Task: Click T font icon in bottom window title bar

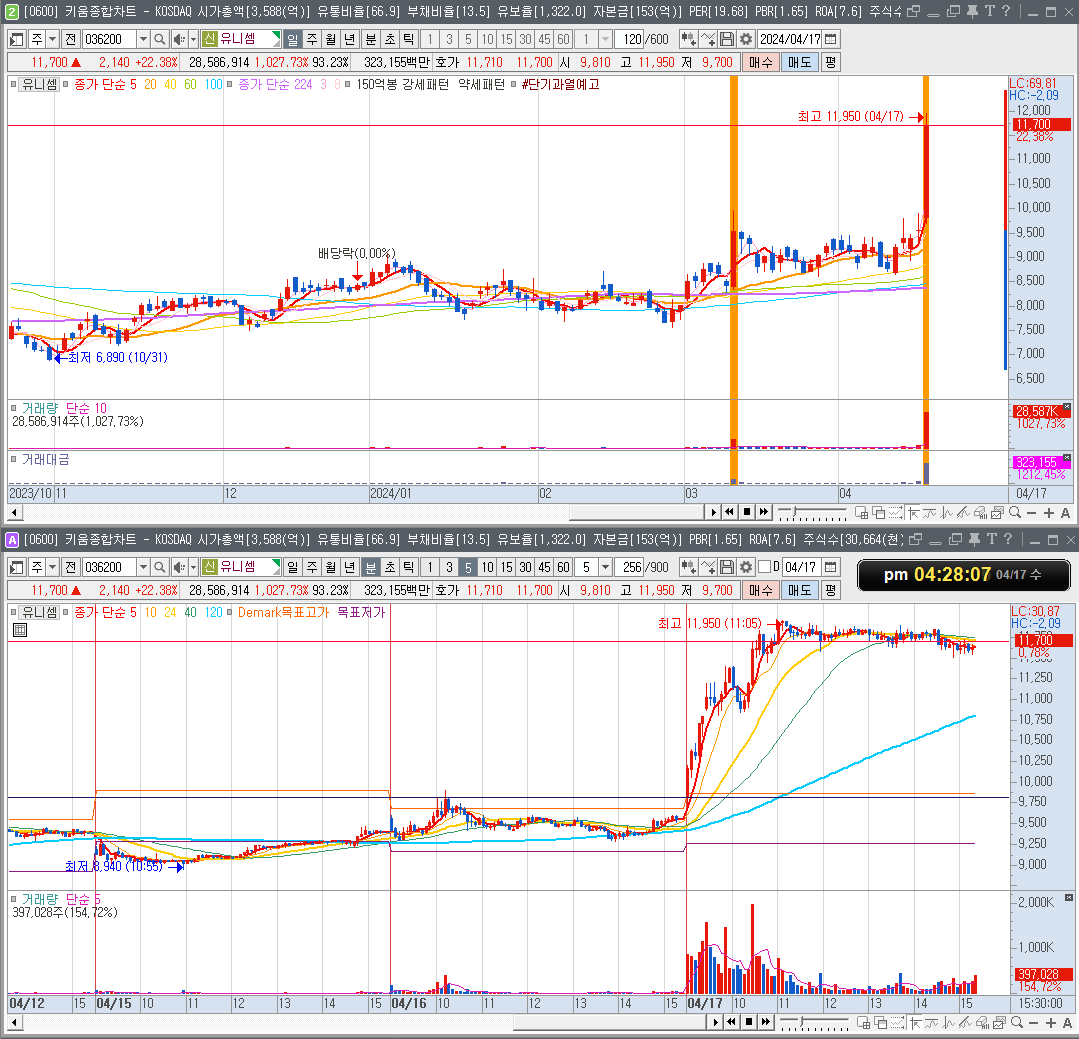Action: pyautogui.click(x=991, y=539)
